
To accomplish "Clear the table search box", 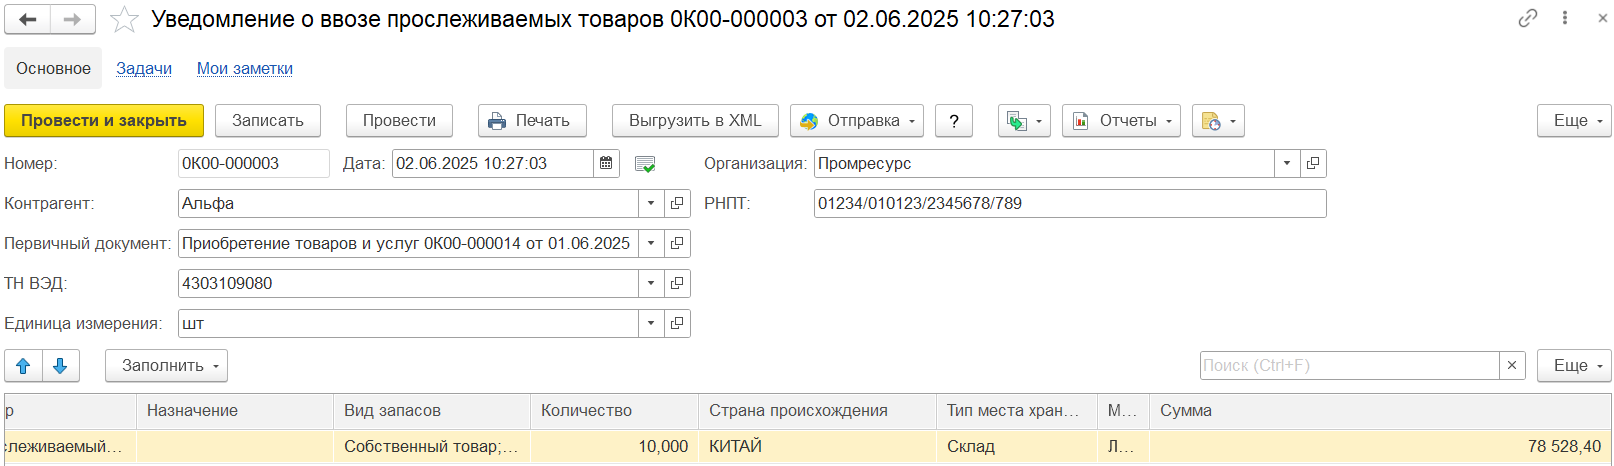I will click(x=1512, y=366).
